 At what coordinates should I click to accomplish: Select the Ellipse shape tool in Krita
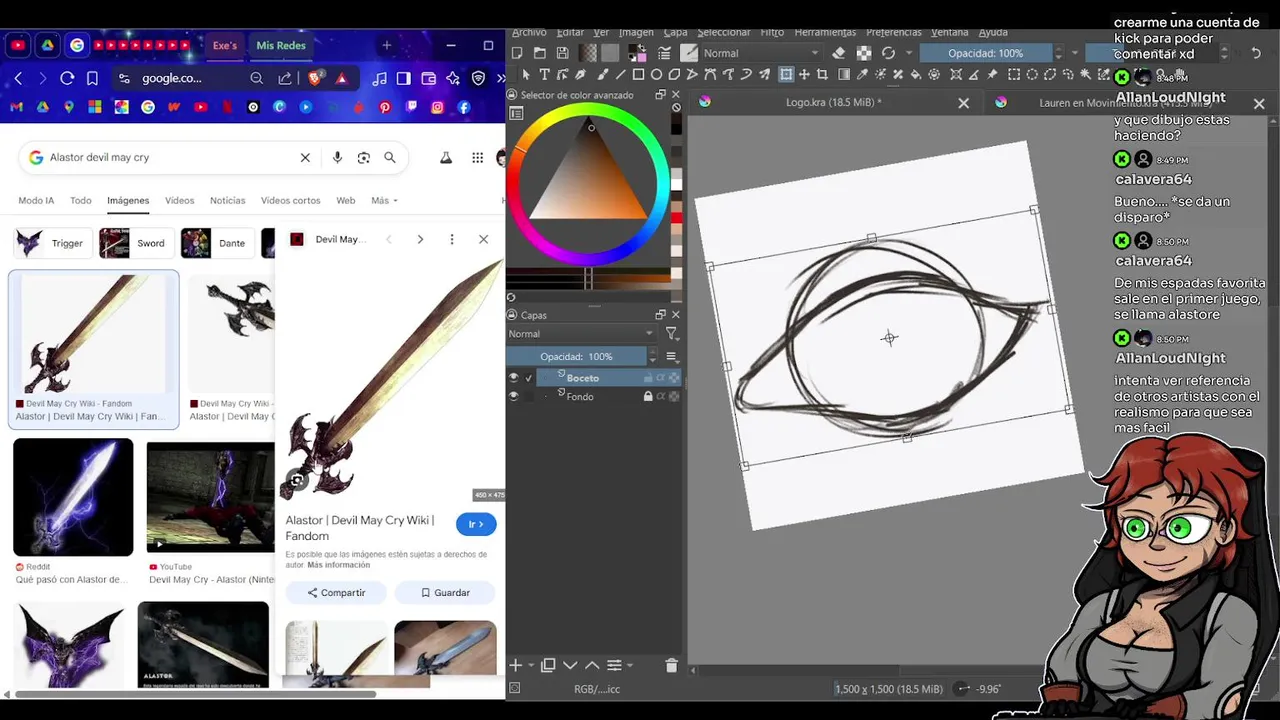(656, 74)
